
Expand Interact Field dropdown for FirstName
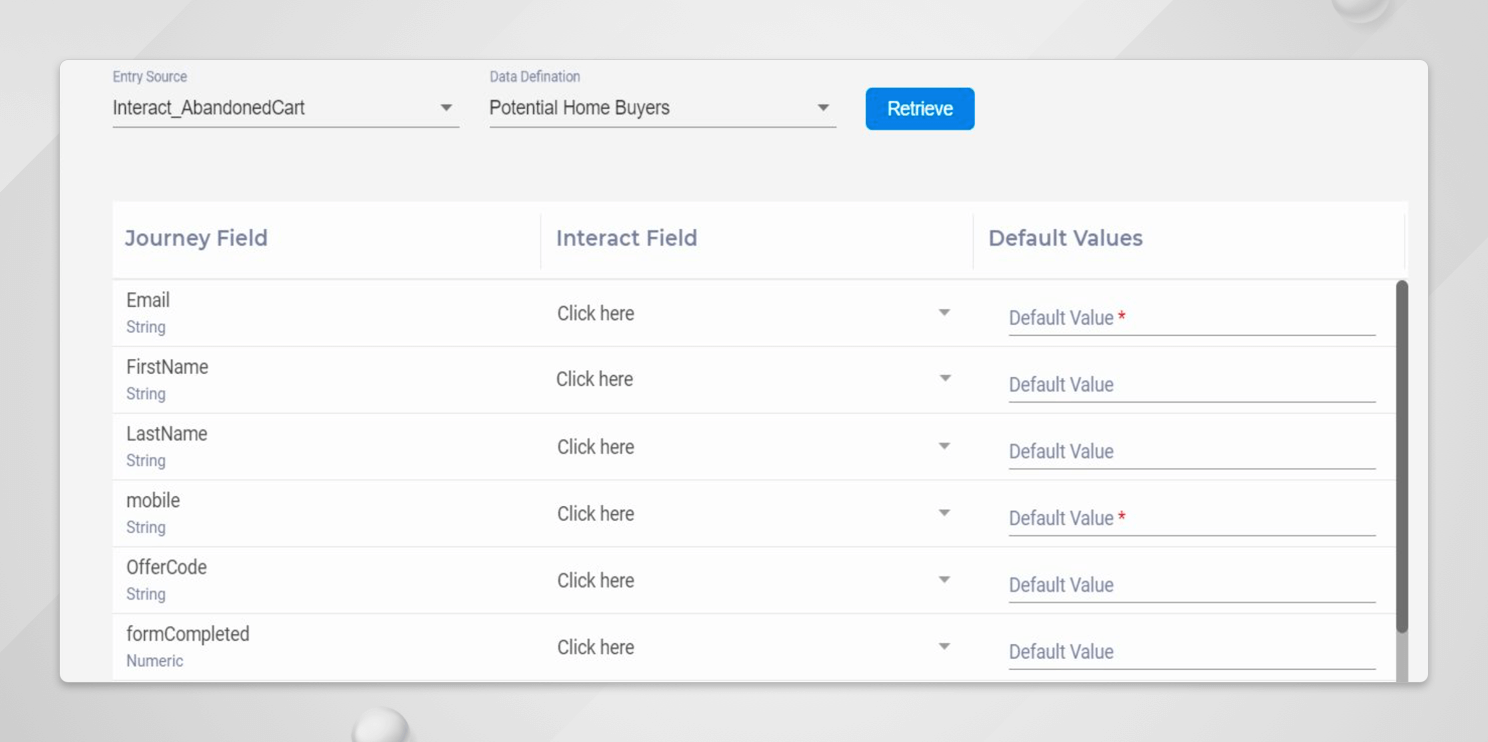click(753, 379)
